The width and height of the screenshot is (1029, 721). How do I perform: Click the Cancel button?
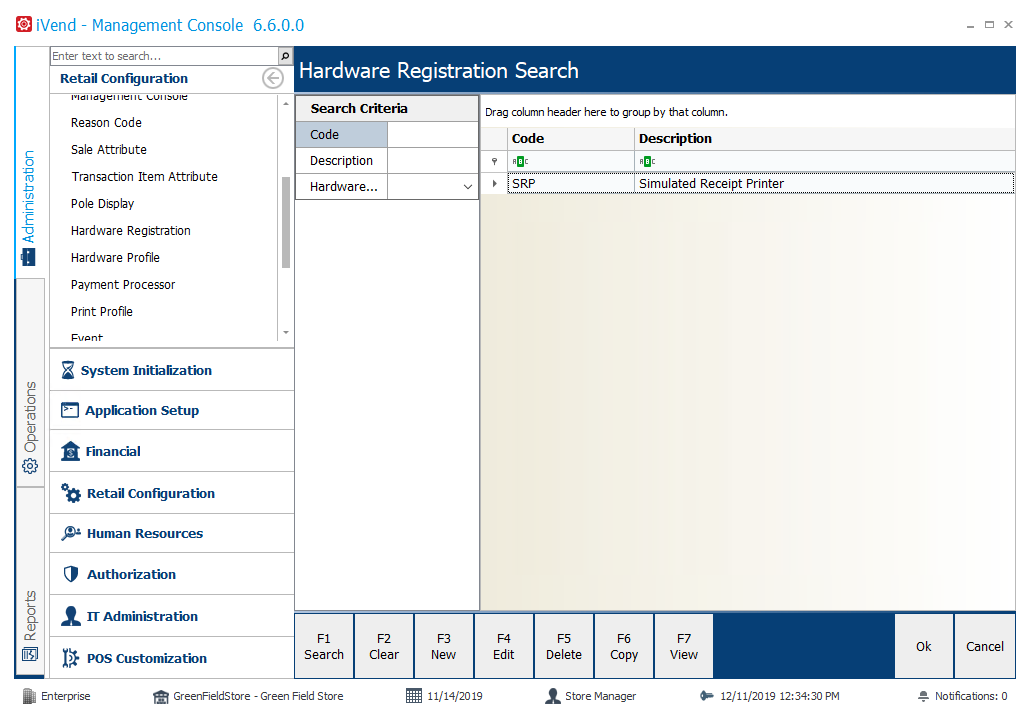point(985,646)
